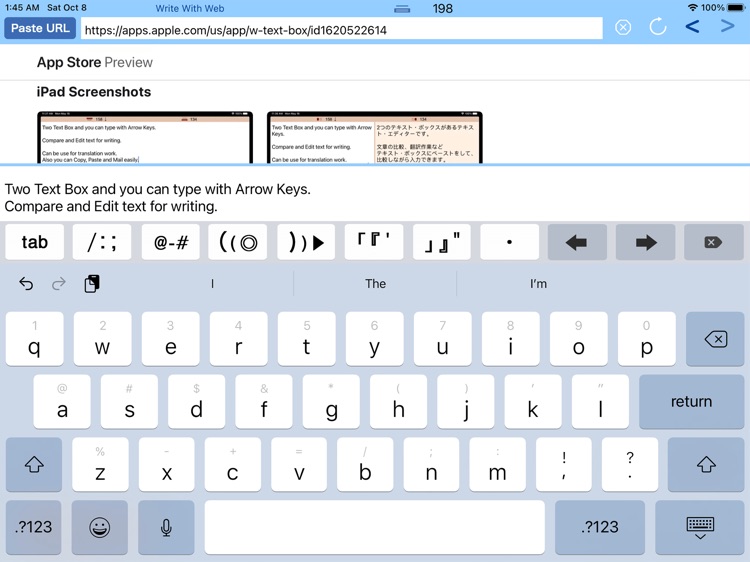Tap the h key
This screenshot has width=750, height=562.
pos(398,402)
